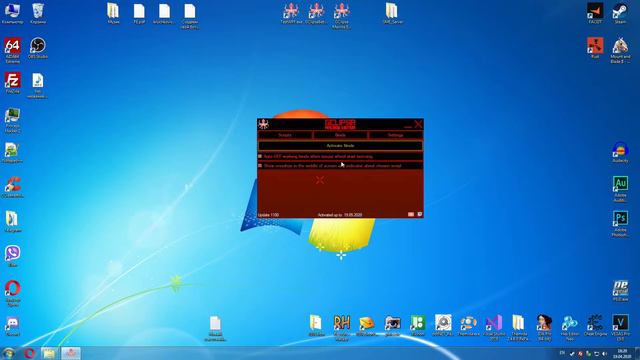
Task: Select the Discord desktop shortcut
Action: [x=12, y=327]
